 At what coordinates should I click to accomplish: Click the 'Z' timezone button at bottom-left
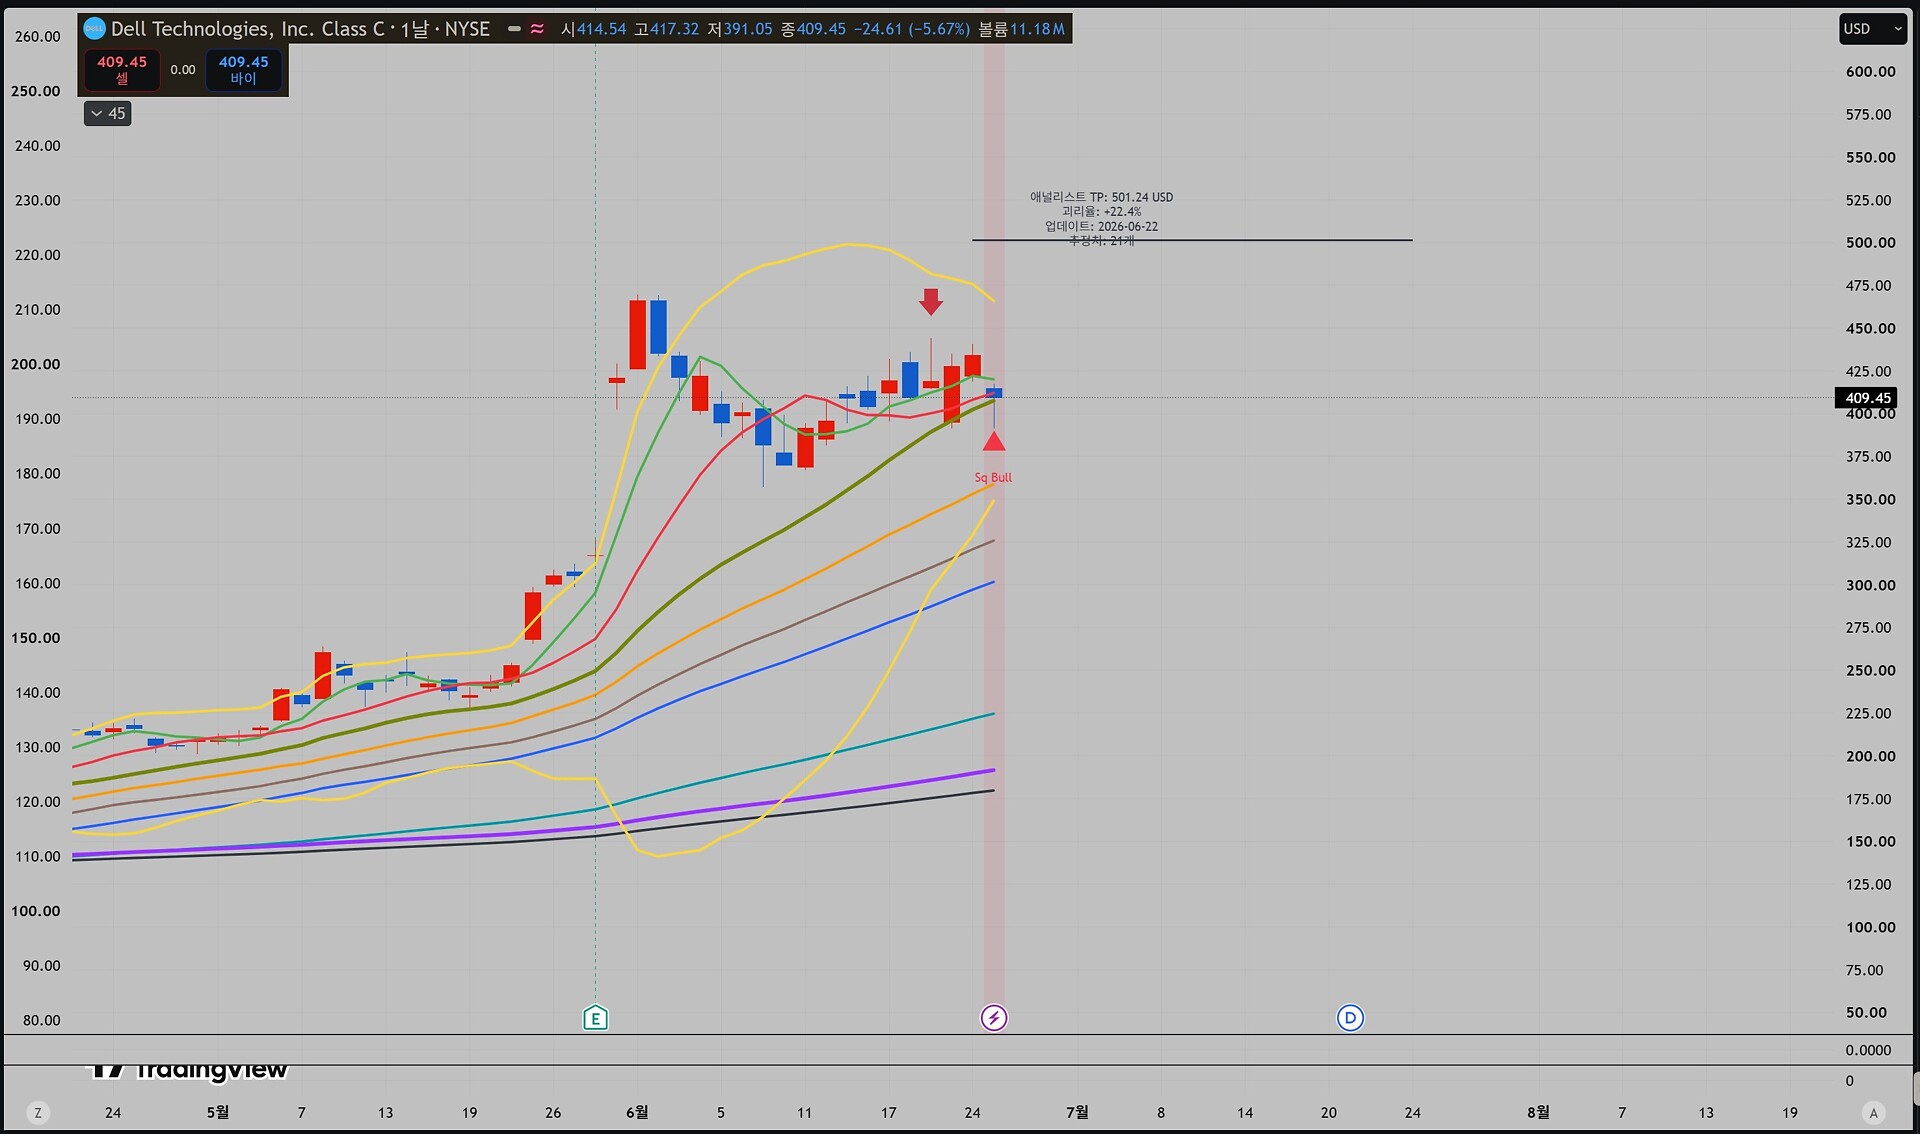(x=38, y=1112)
